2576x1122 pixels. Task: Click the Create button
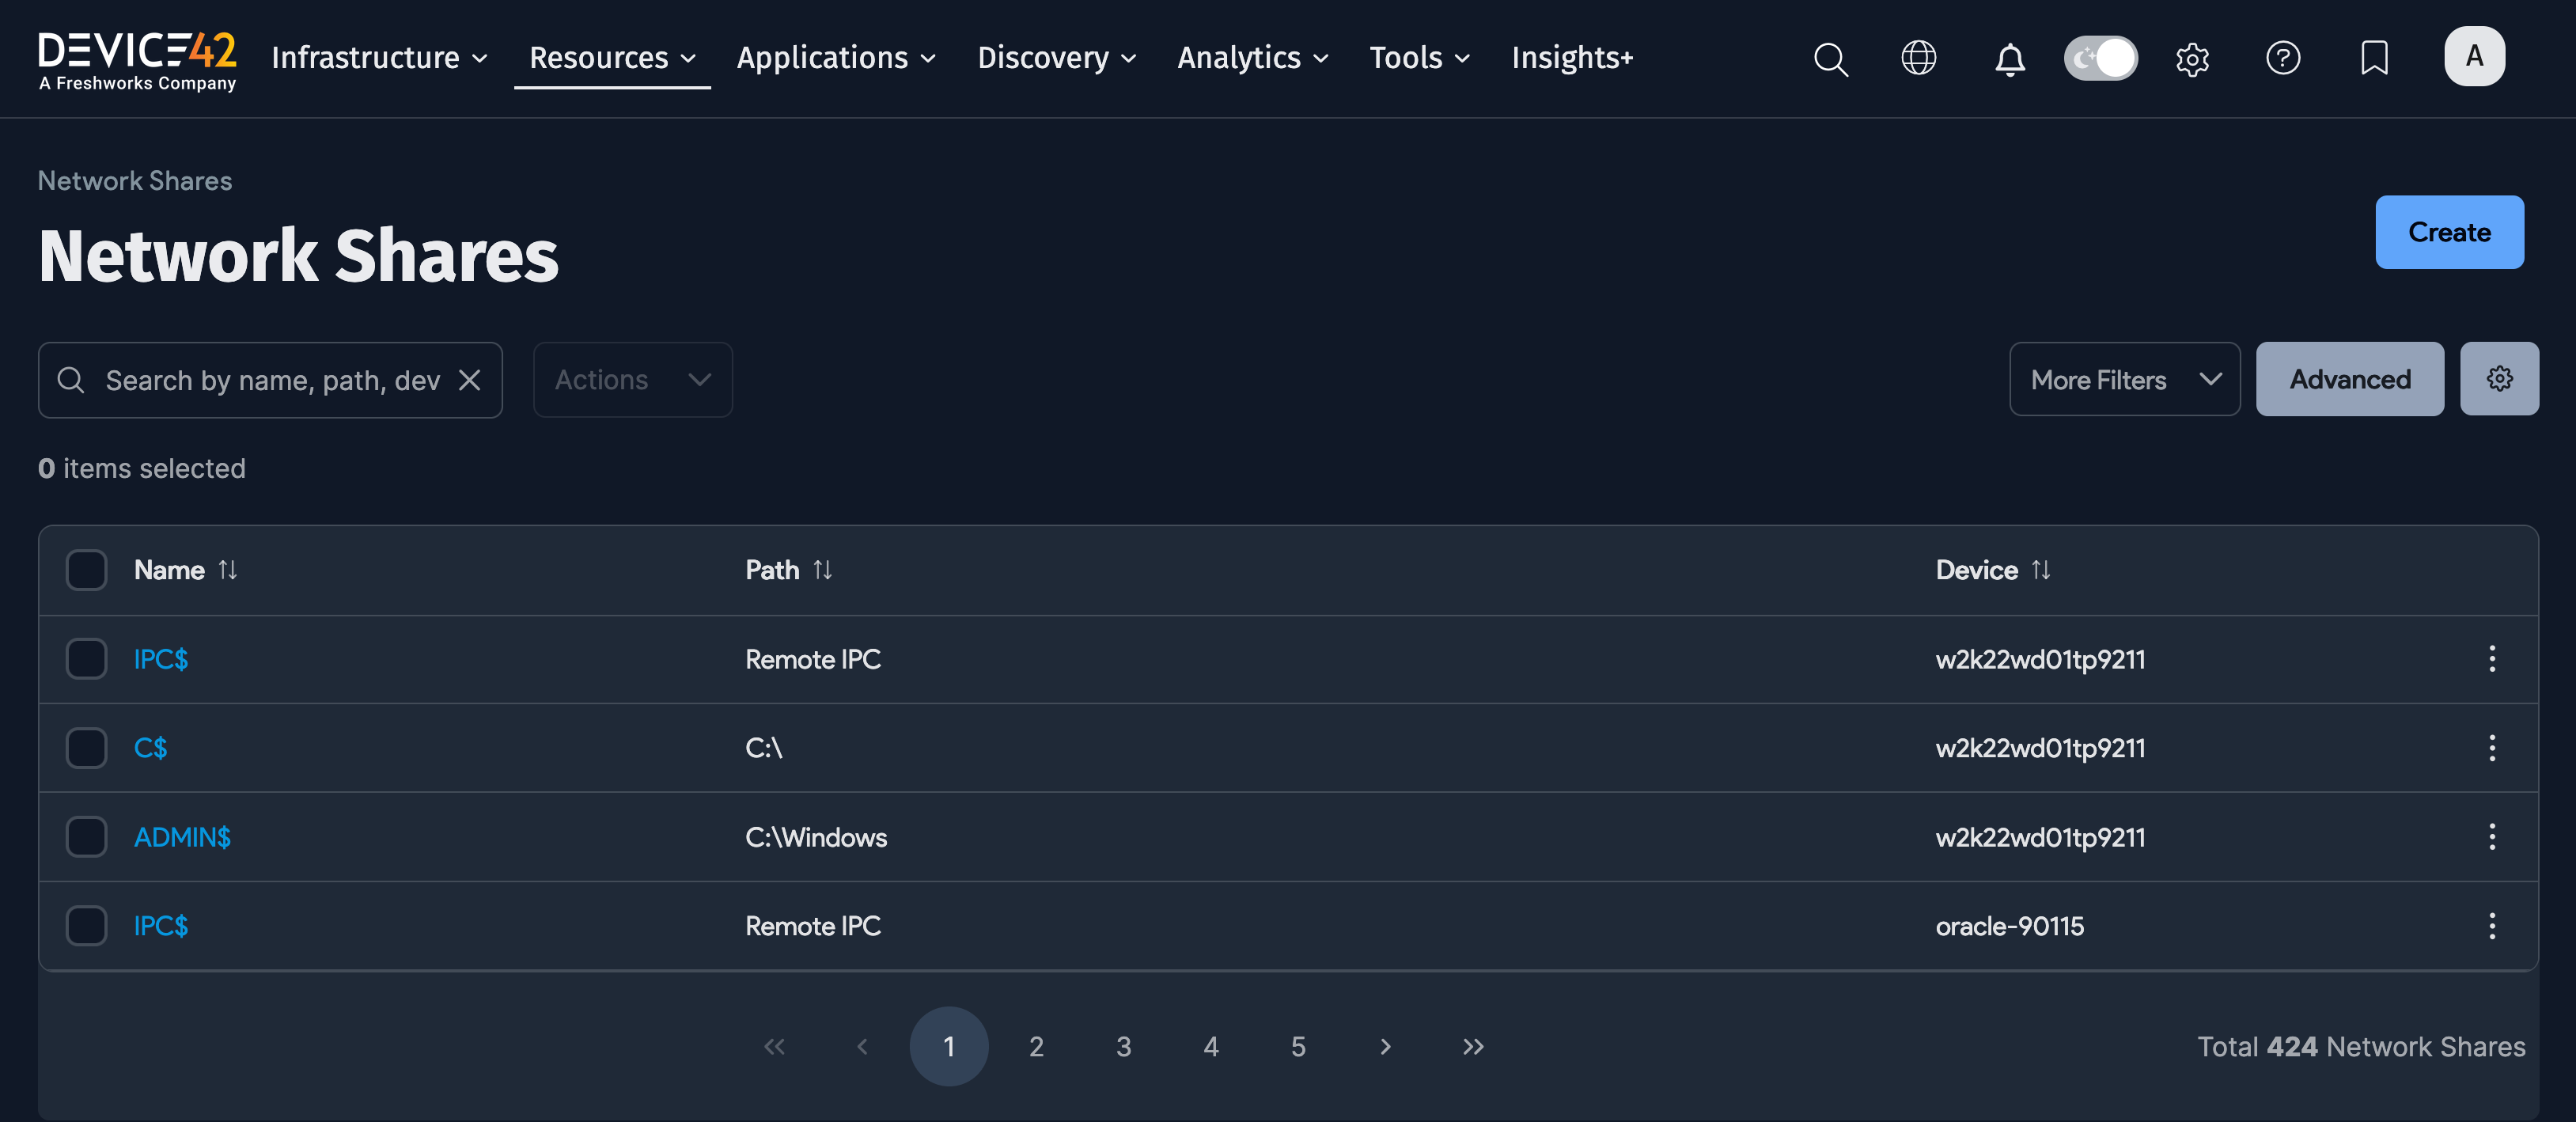pos(2449,232)
